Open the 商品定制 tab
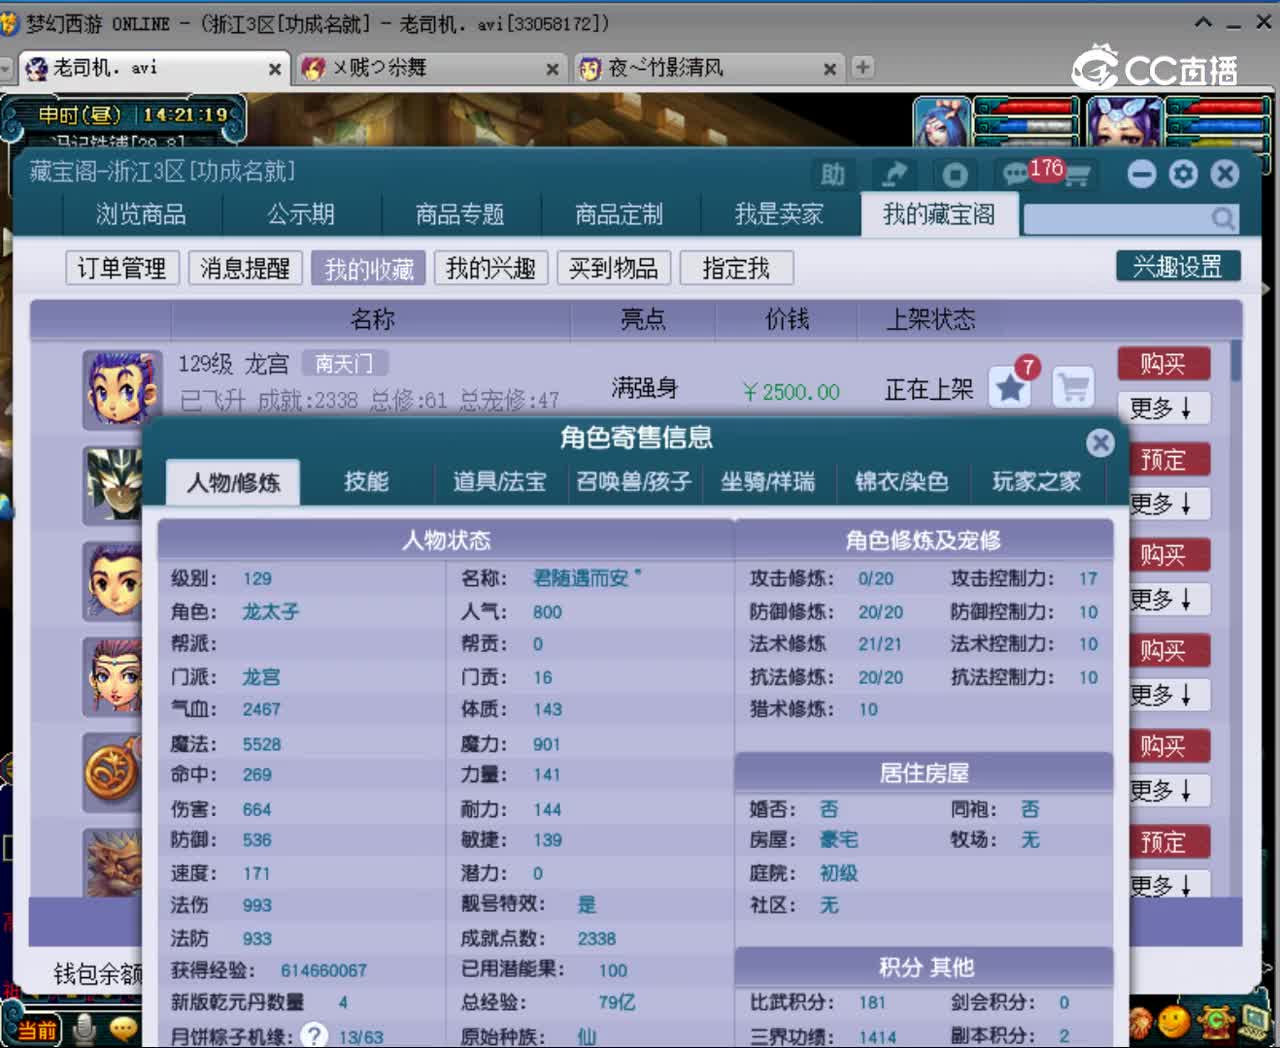1280x1048 pixels. coord(619,214)
